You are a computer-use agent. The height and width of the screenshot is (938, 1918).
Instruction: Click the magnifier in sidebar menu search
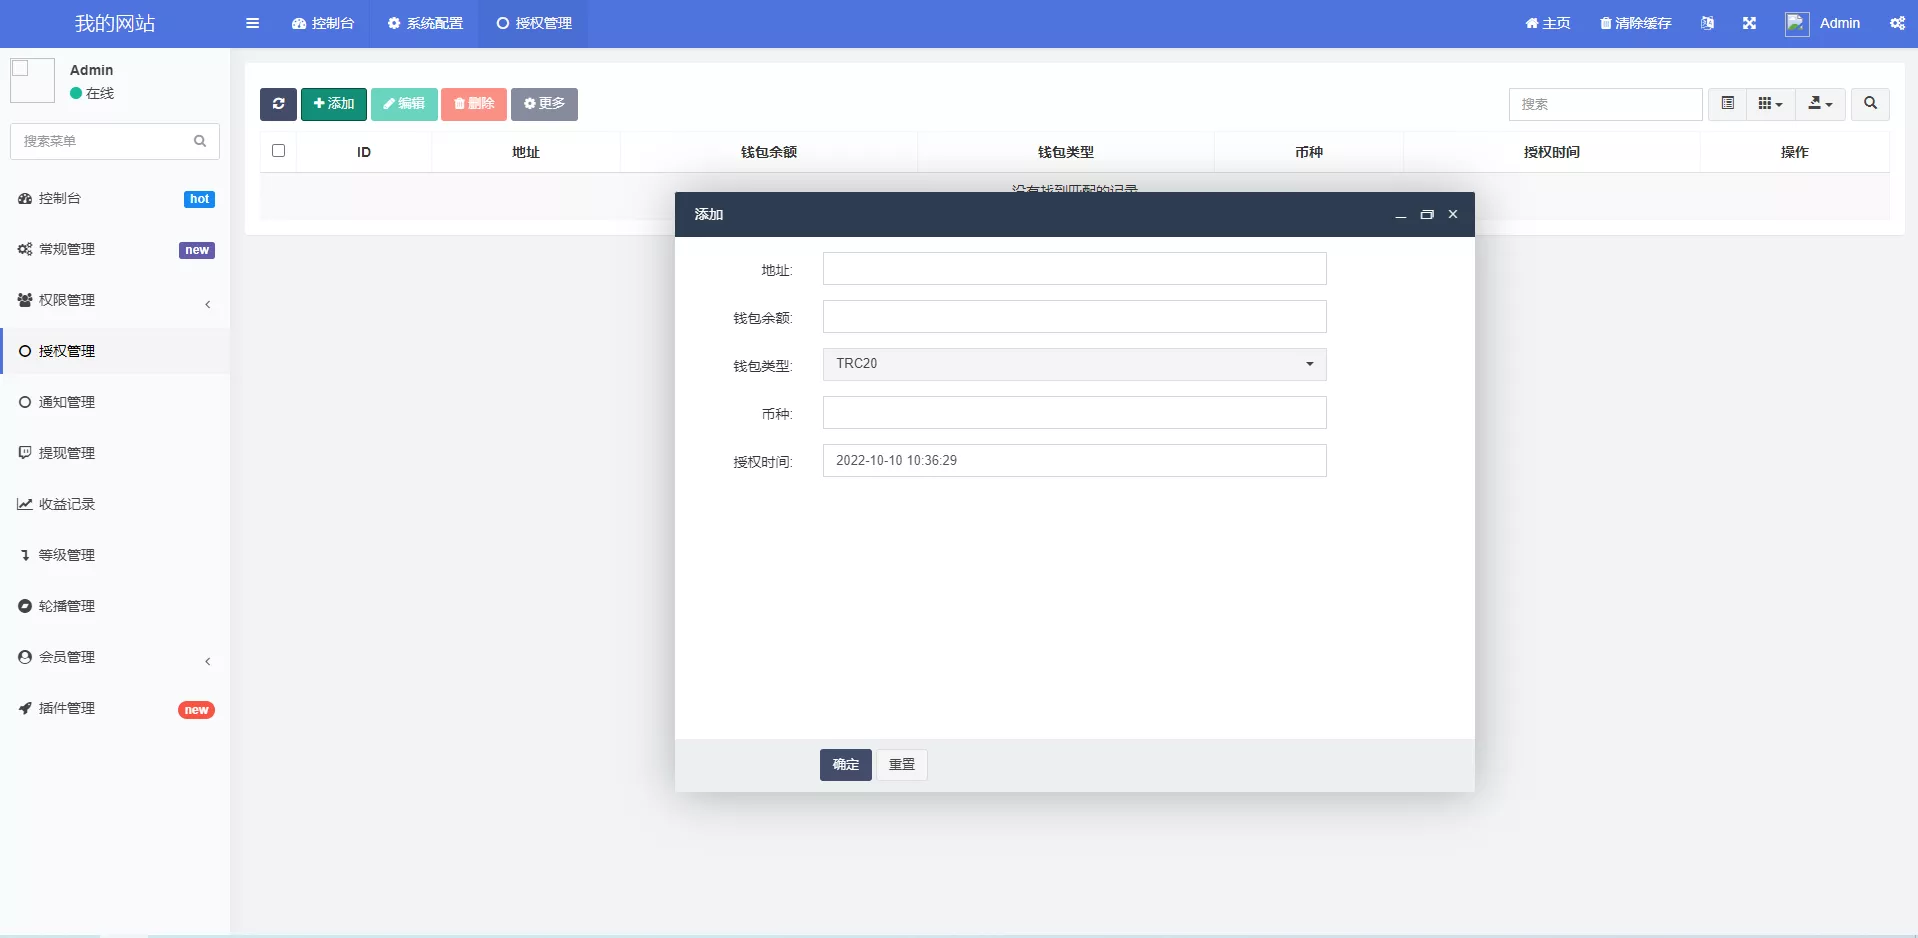coord(200,141)
